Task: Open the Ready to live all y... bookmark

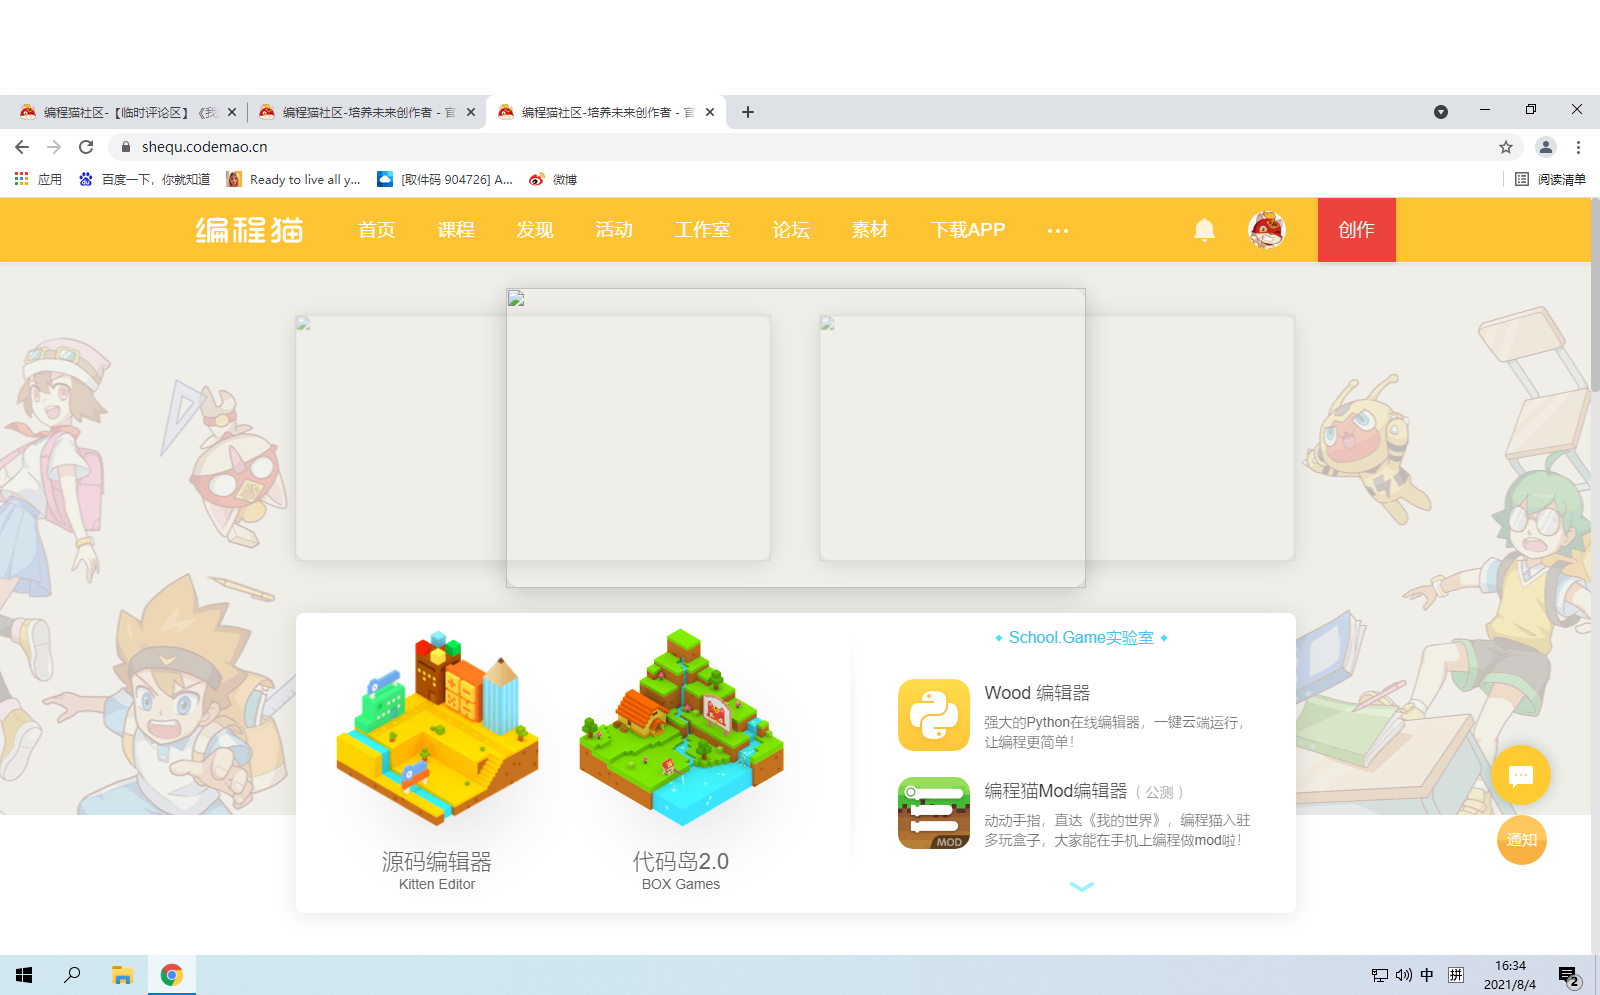Action: pyautogui.click(x=293, y=180)
